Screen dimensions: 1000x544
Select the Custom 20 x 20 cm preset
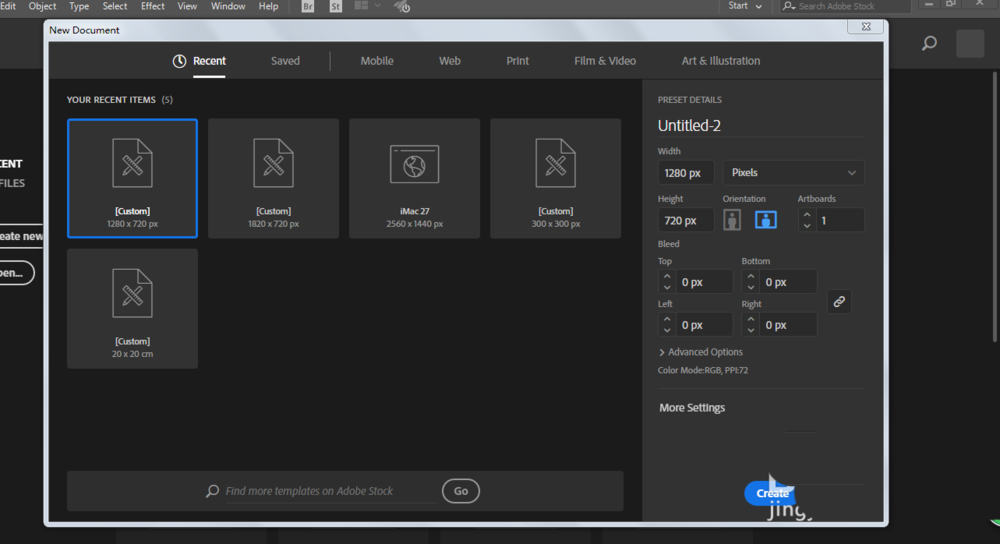[133, 309]
